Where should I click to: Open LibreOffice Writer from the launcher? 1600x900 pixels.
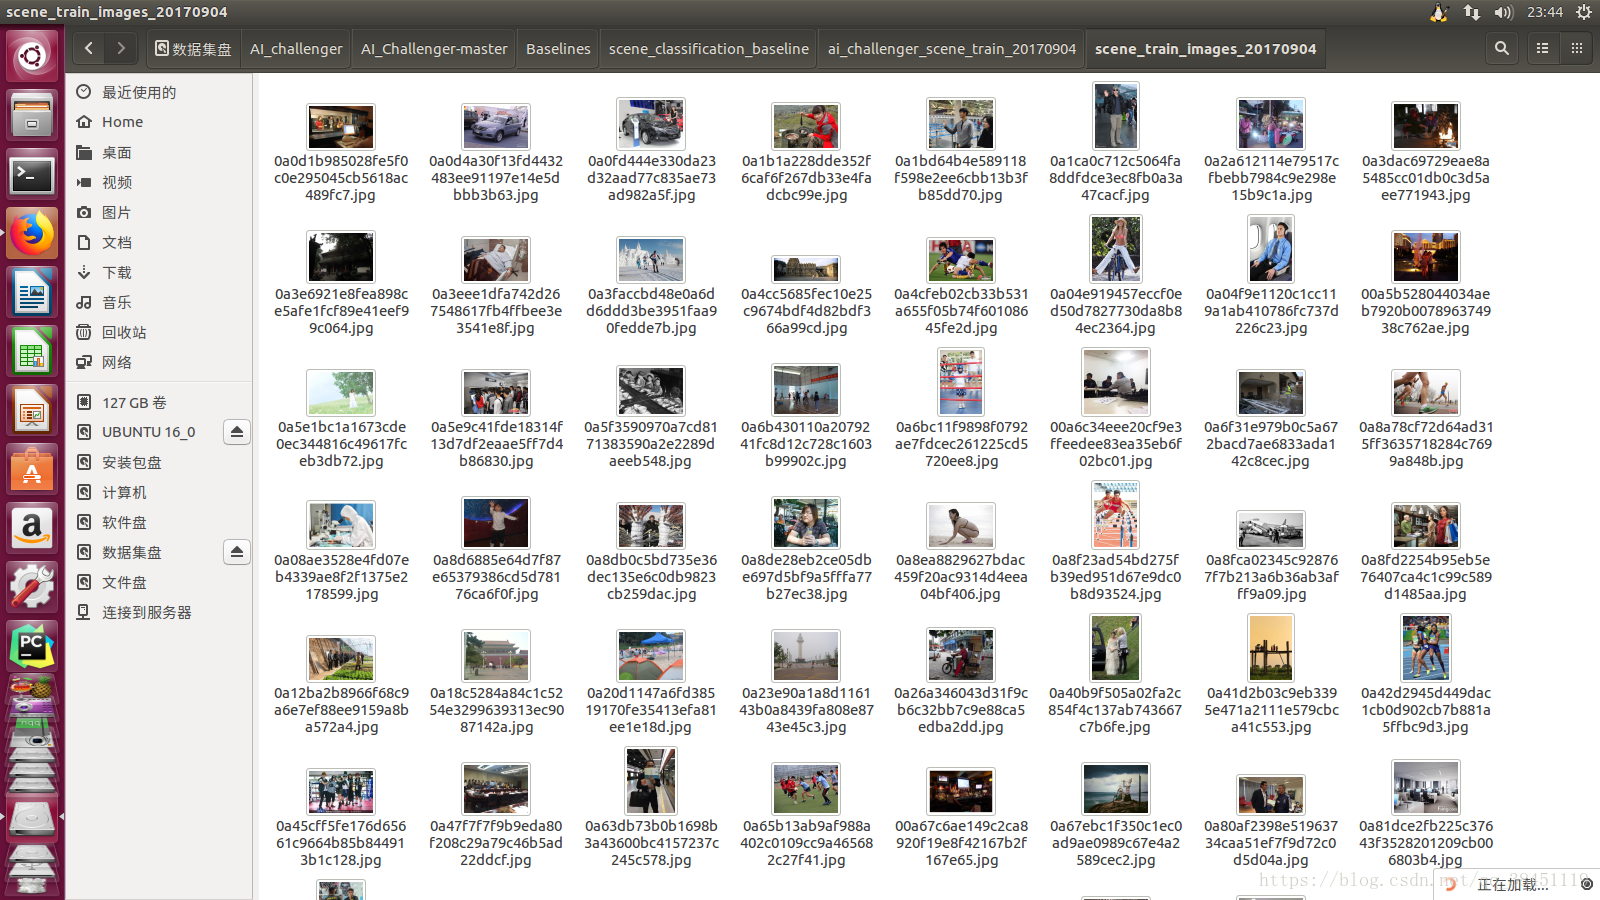pyautogui.click(x=32, y=294)
